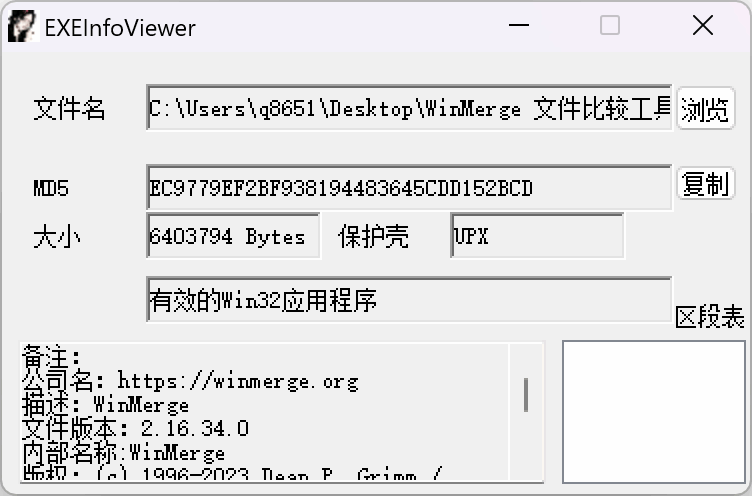Close the EXEInfoViewer window
752x496 pixels.
click(703, 25)
